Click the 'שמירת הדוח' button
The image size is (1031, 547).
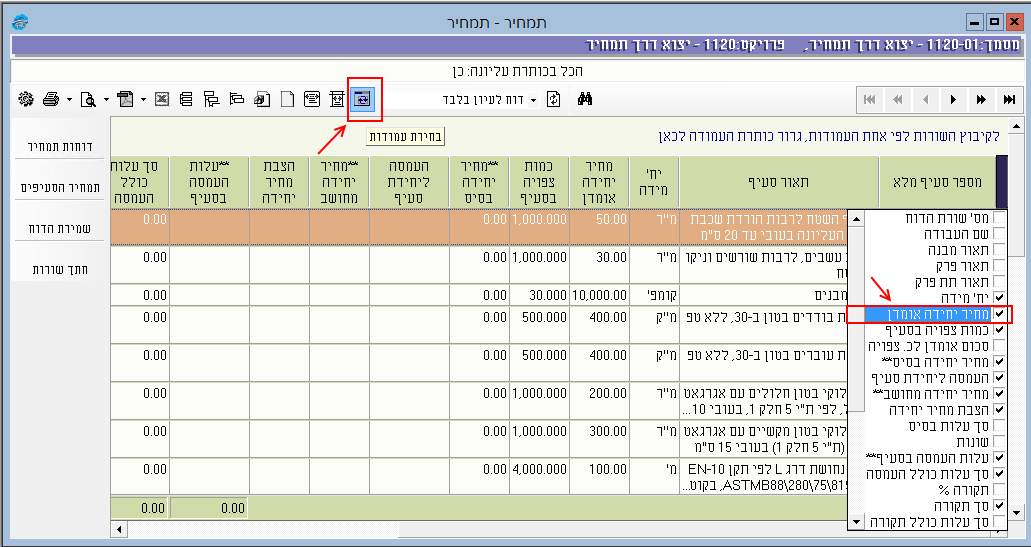pyautogui.click(x=56, y=228)
